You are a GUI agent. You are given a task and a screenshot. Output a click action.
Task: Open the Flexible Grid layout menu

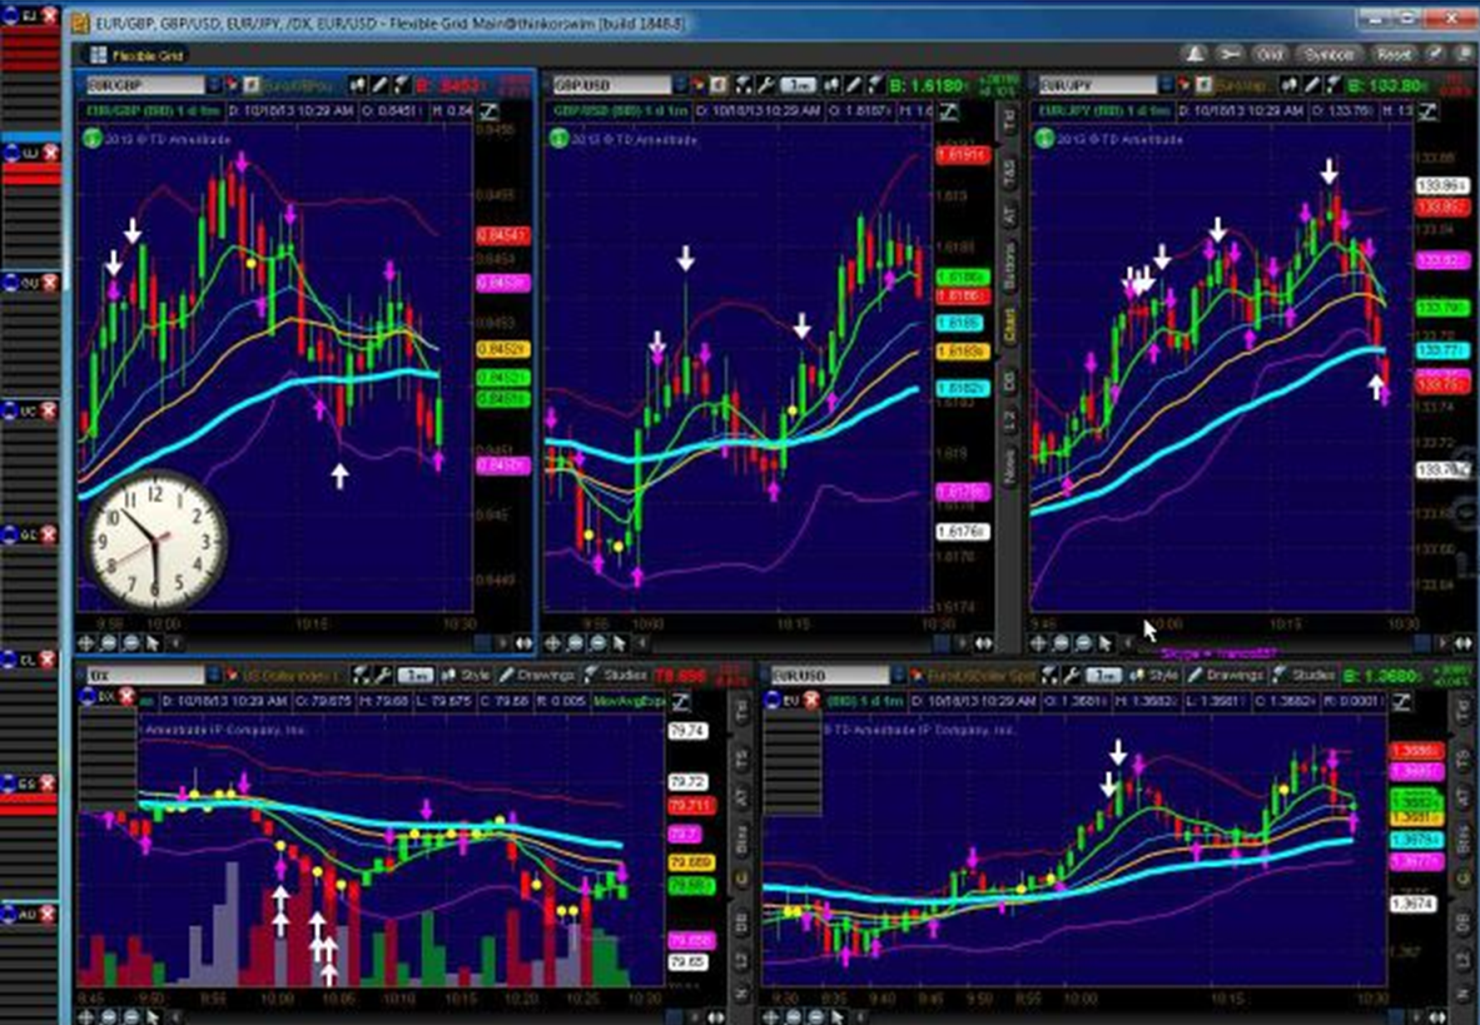coord(137,55)
